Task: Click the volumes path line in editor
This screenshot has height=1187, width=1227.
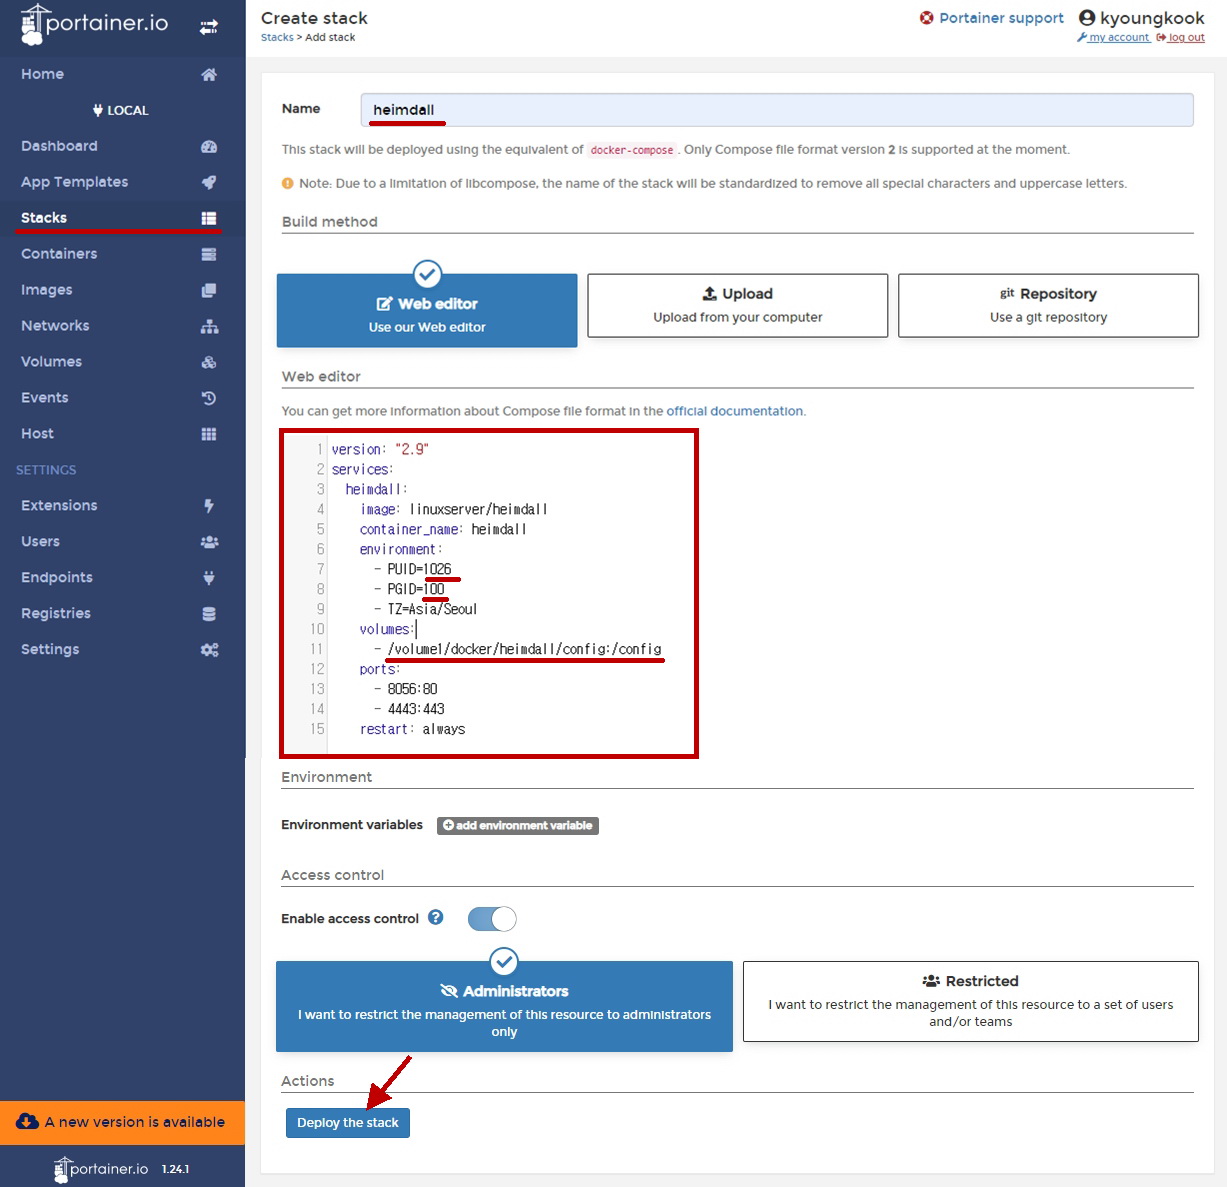Action: [517, 649]
